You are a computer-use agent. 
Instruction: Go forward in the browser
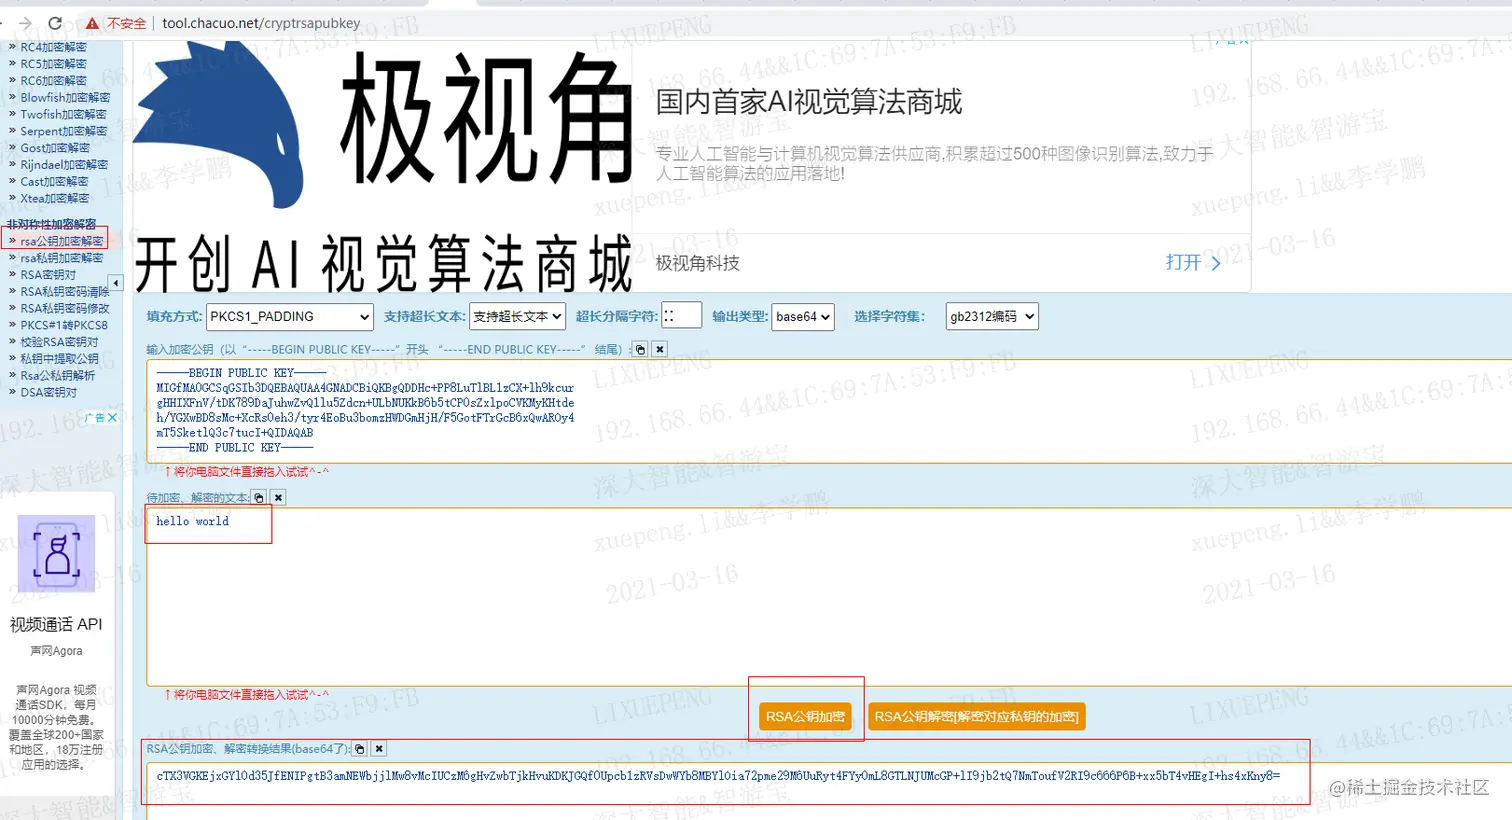(x=25, y=23)
